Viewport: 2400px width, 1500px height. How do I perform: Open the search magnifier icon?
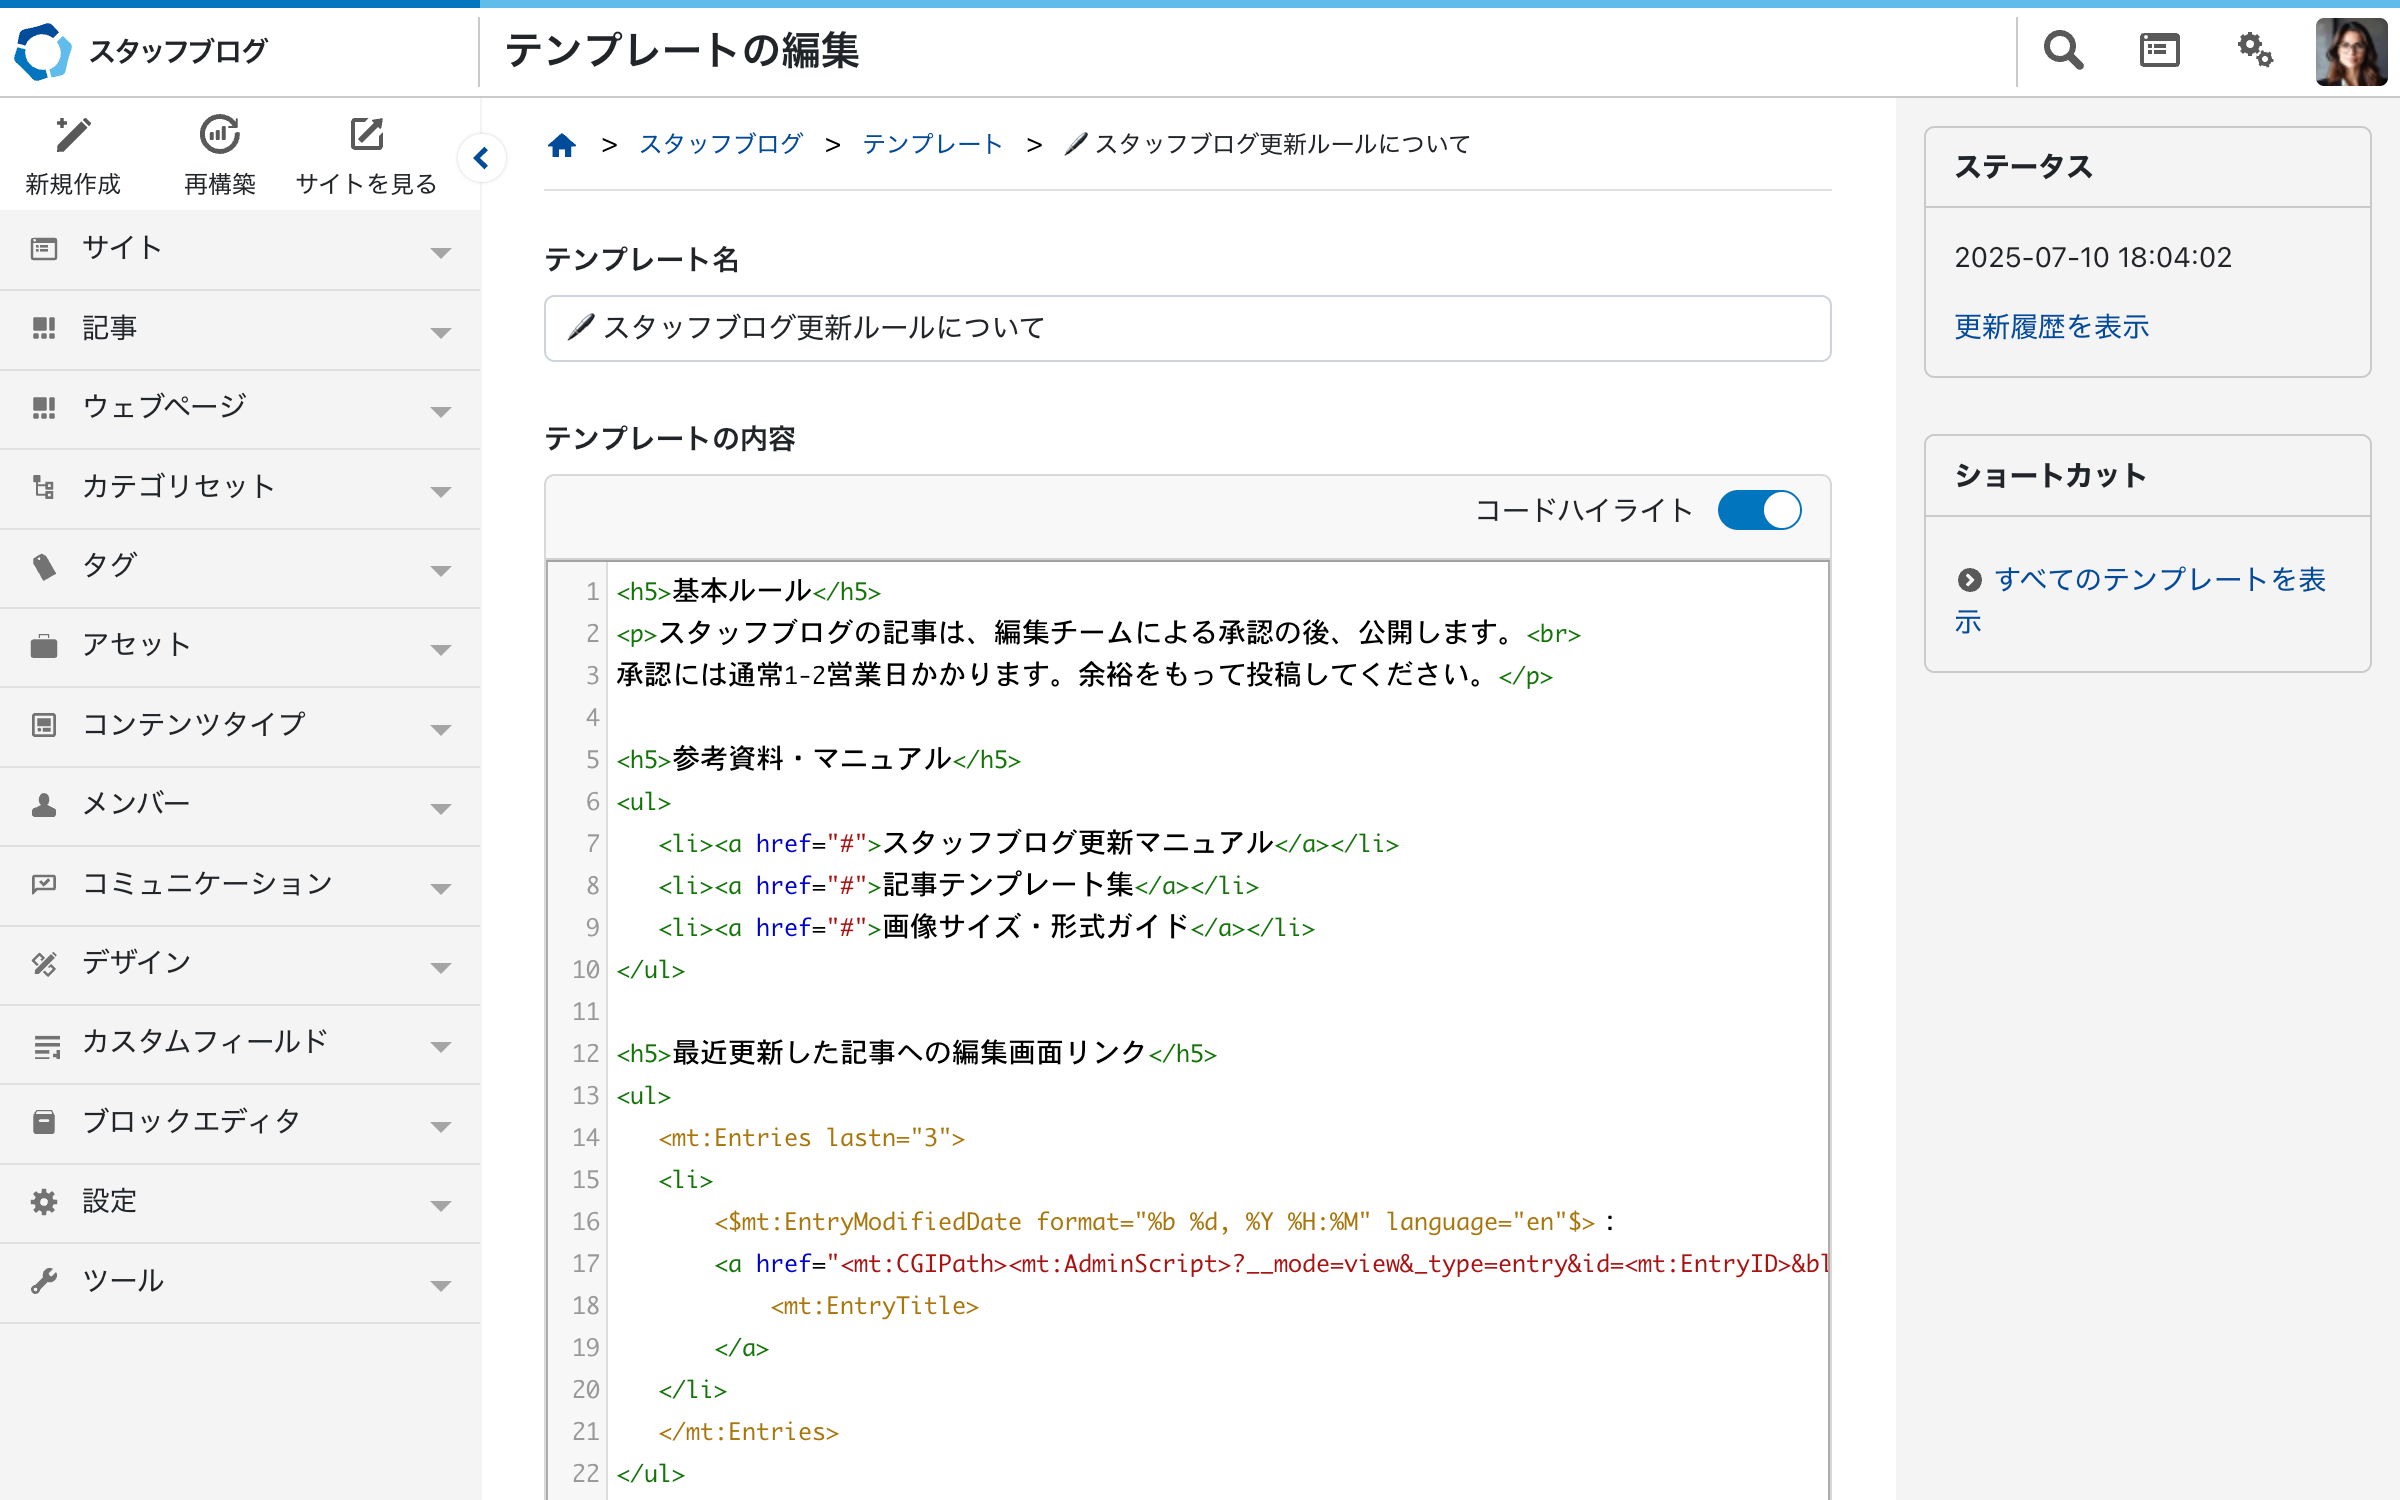pyautogui.click(x=2062, y=50)
